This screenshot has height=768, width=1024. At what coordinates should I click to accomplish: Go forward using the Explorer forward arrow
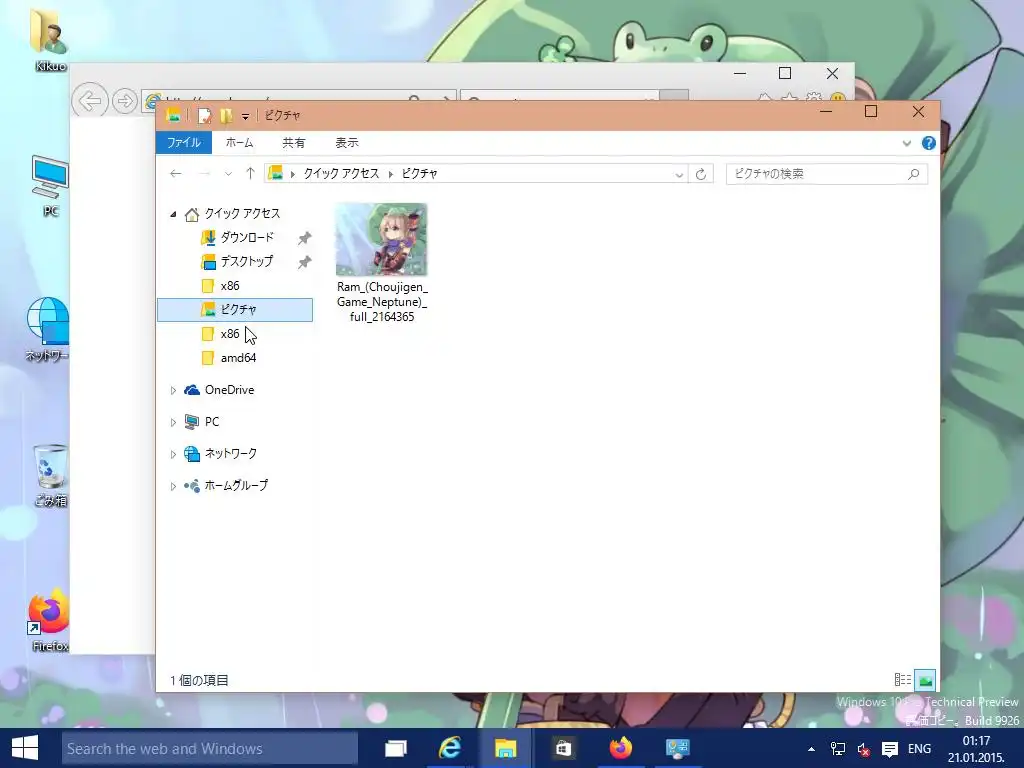pyautogui.click(x=204, y=174)
